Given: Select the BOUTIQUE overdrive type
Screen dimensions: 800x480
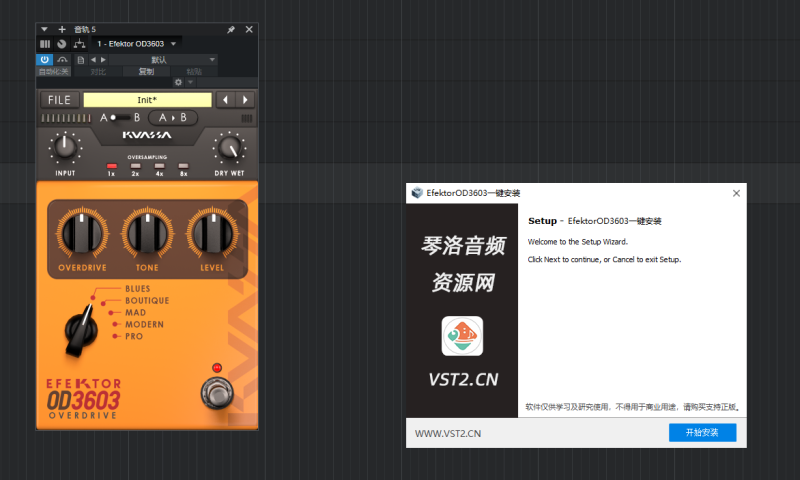Looking at the screenshot, I should click(x=147, y=300).
